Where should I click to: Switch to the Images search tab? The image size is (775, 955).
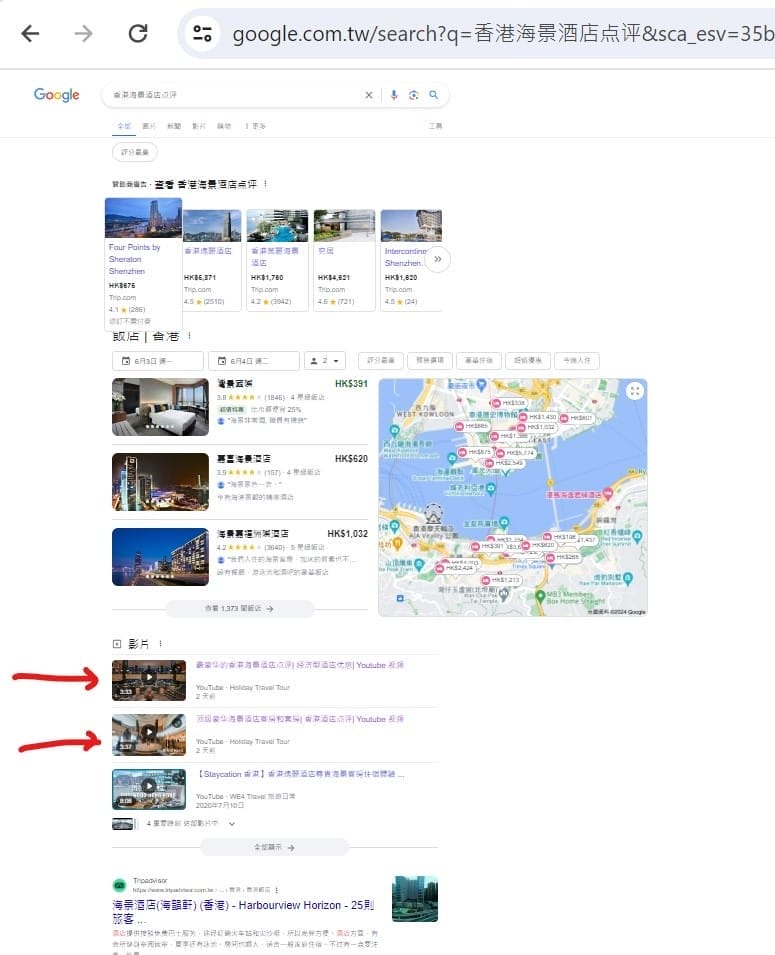(x=149, y=126)
